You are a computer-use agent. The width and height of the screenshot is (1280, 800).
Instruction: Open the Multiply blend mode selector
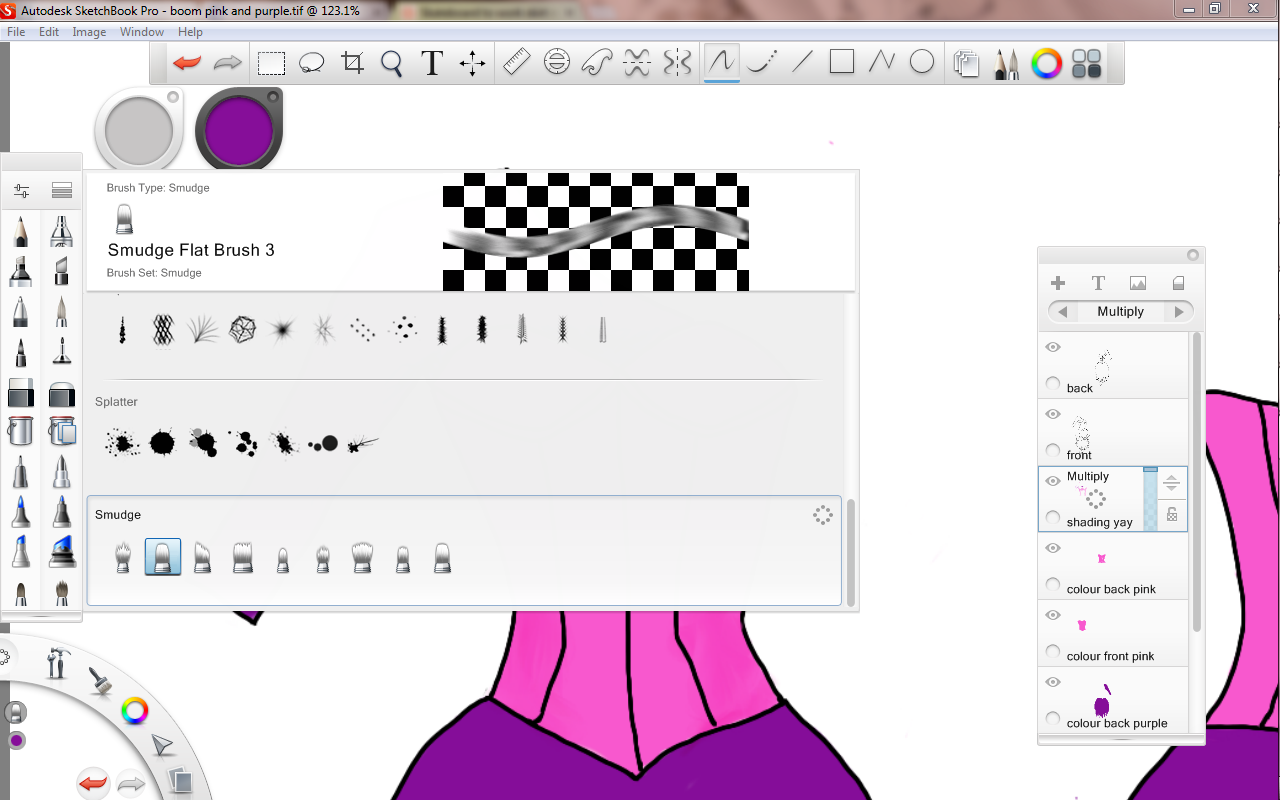[x=1120, y=312]
